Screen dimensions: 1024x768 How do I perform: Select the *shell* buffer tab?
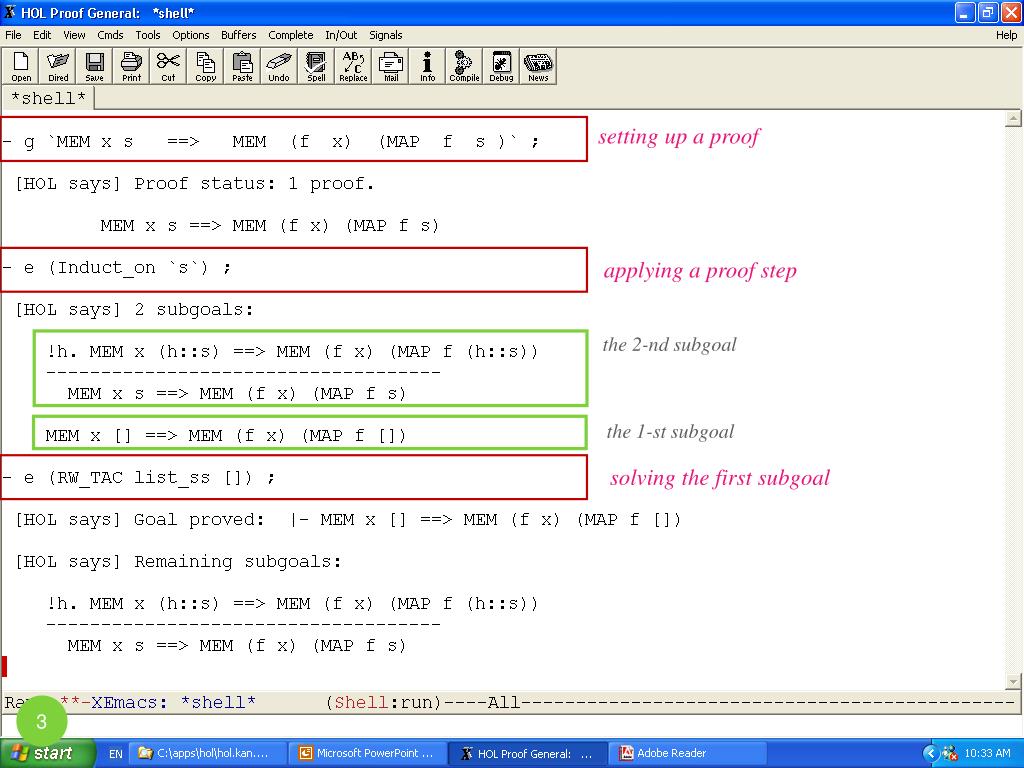coord(48,99)
